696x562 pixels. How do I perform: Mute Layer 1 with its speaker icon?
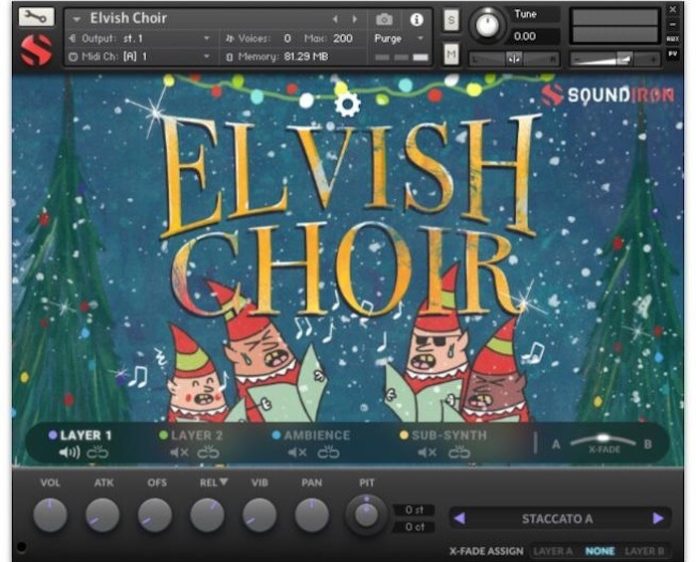pos(69,452)
